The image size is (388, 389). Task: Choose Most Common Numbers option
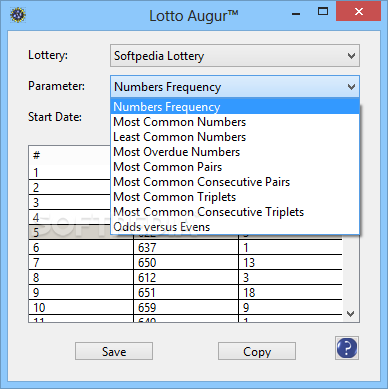click(x=235, y=122)
